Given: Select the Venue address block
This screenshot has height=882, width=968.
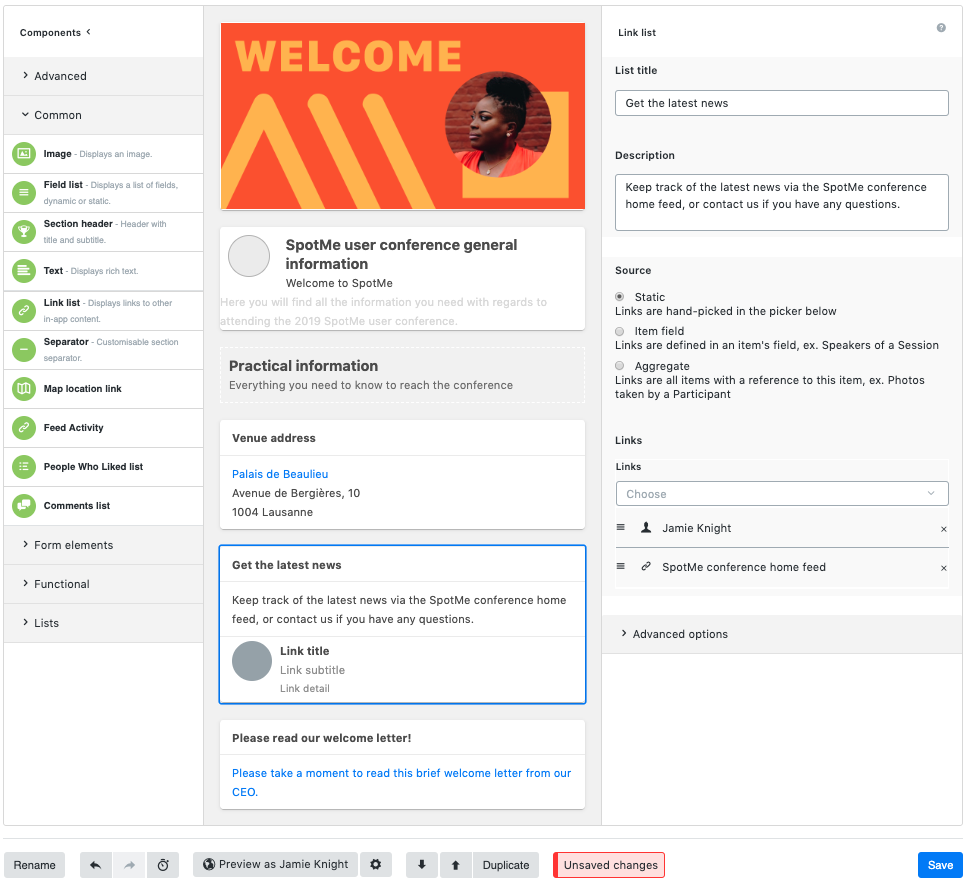Looking at the screenshot, I should click(403, 475).
